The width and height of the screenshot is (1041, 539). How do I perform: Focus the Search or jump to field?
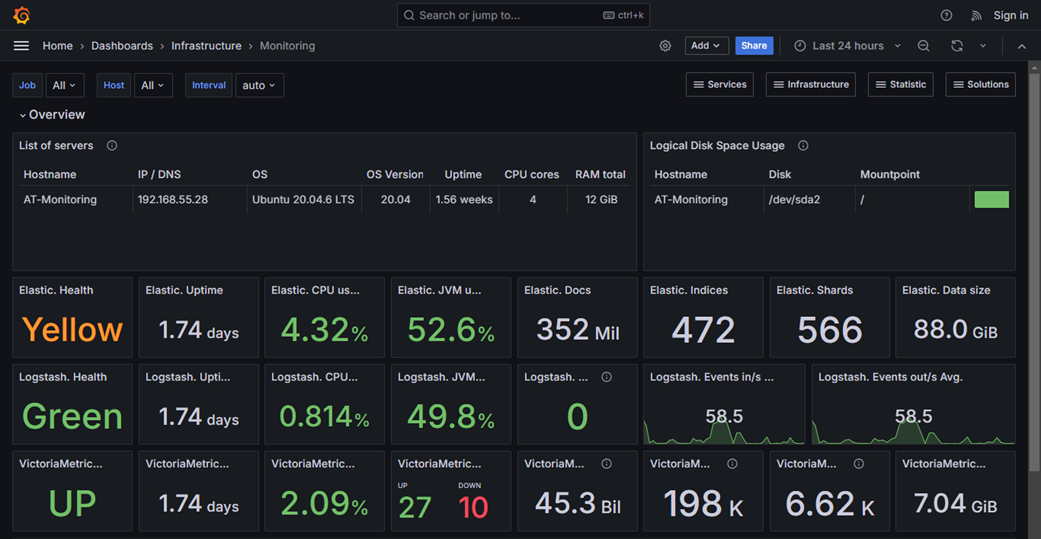523,15
